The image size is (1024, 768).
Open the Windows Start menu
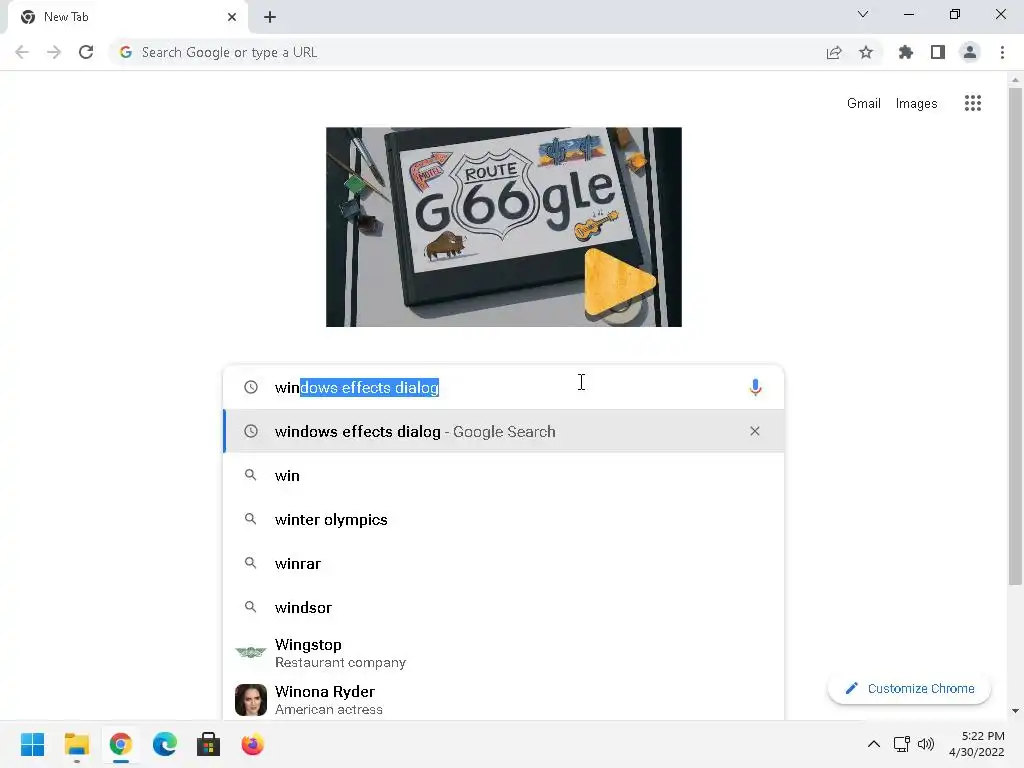tap(33, 744)
